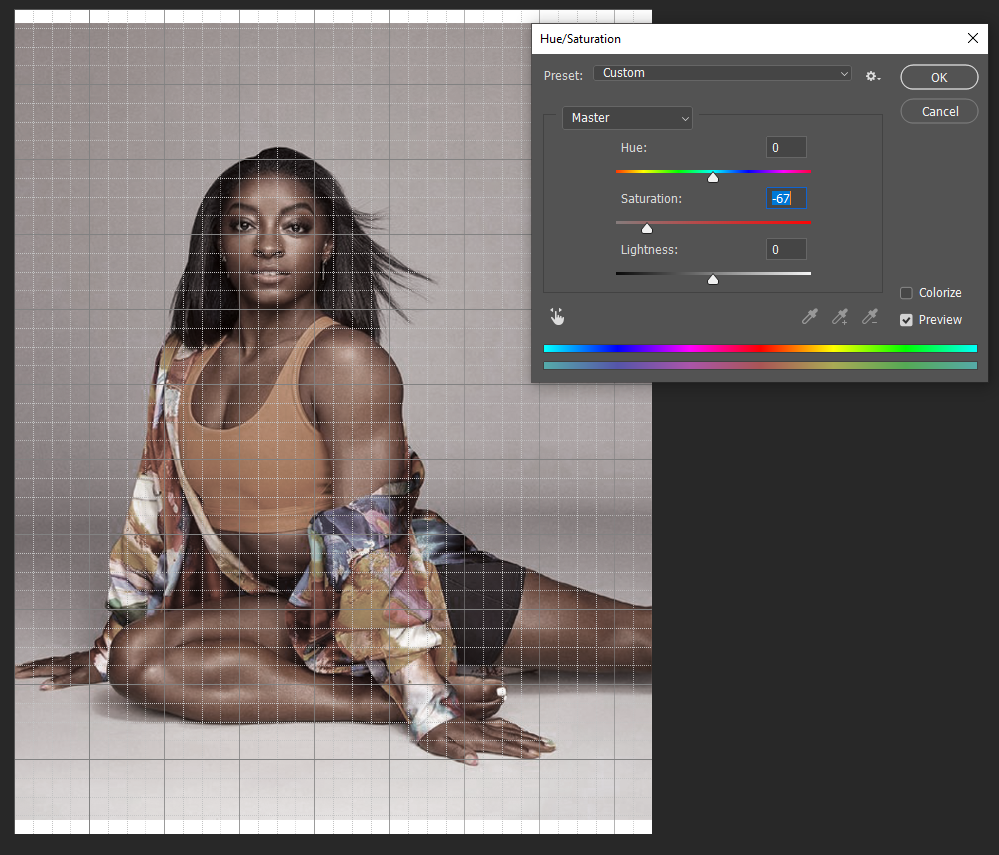
Task: Activate the on-image targeted adjustment hand tool
Action: tap(557, 317)
